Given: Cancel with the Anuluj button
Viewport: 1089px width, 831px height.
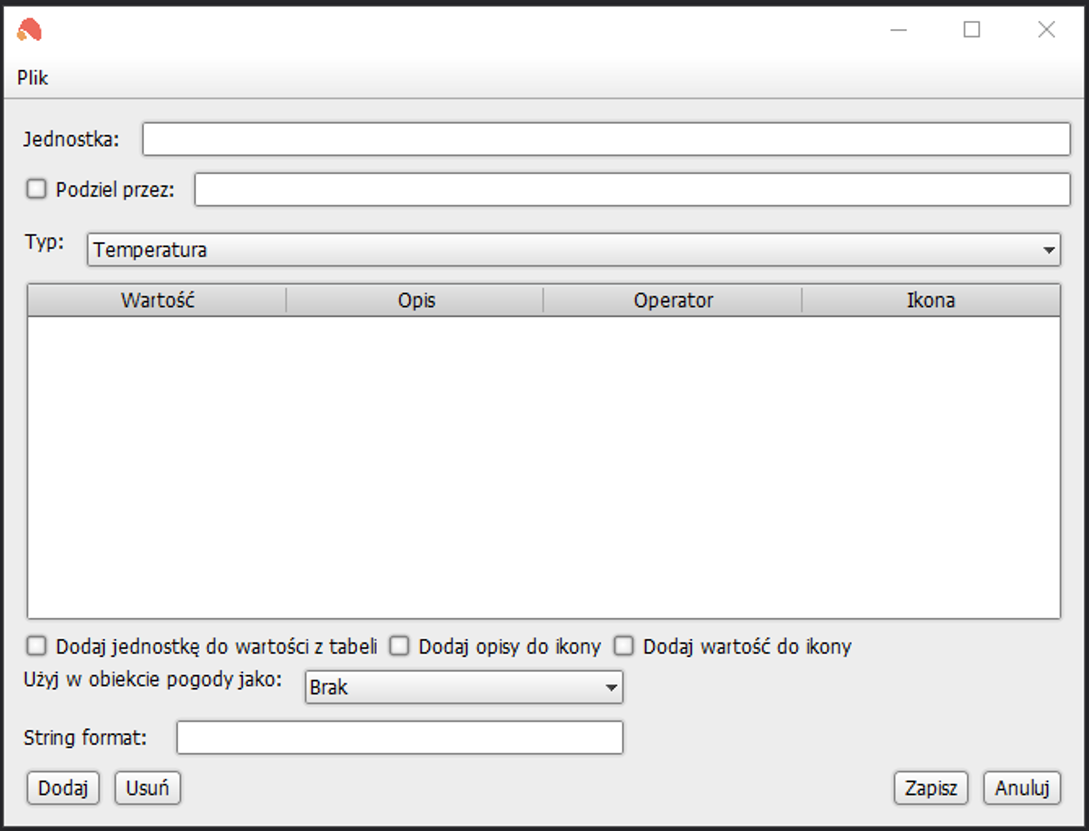Looking at the screenshot, I should coord(1022,788).
